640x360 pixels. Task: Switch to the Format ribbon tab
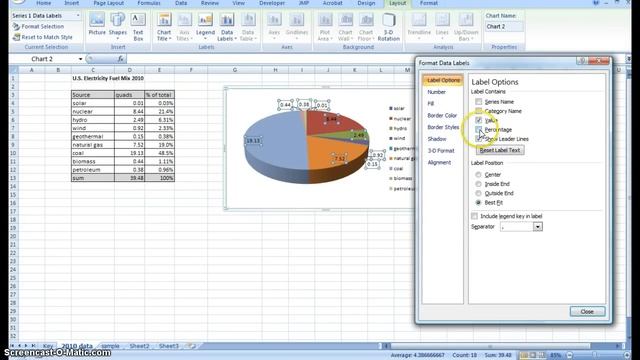coord(429,3)
